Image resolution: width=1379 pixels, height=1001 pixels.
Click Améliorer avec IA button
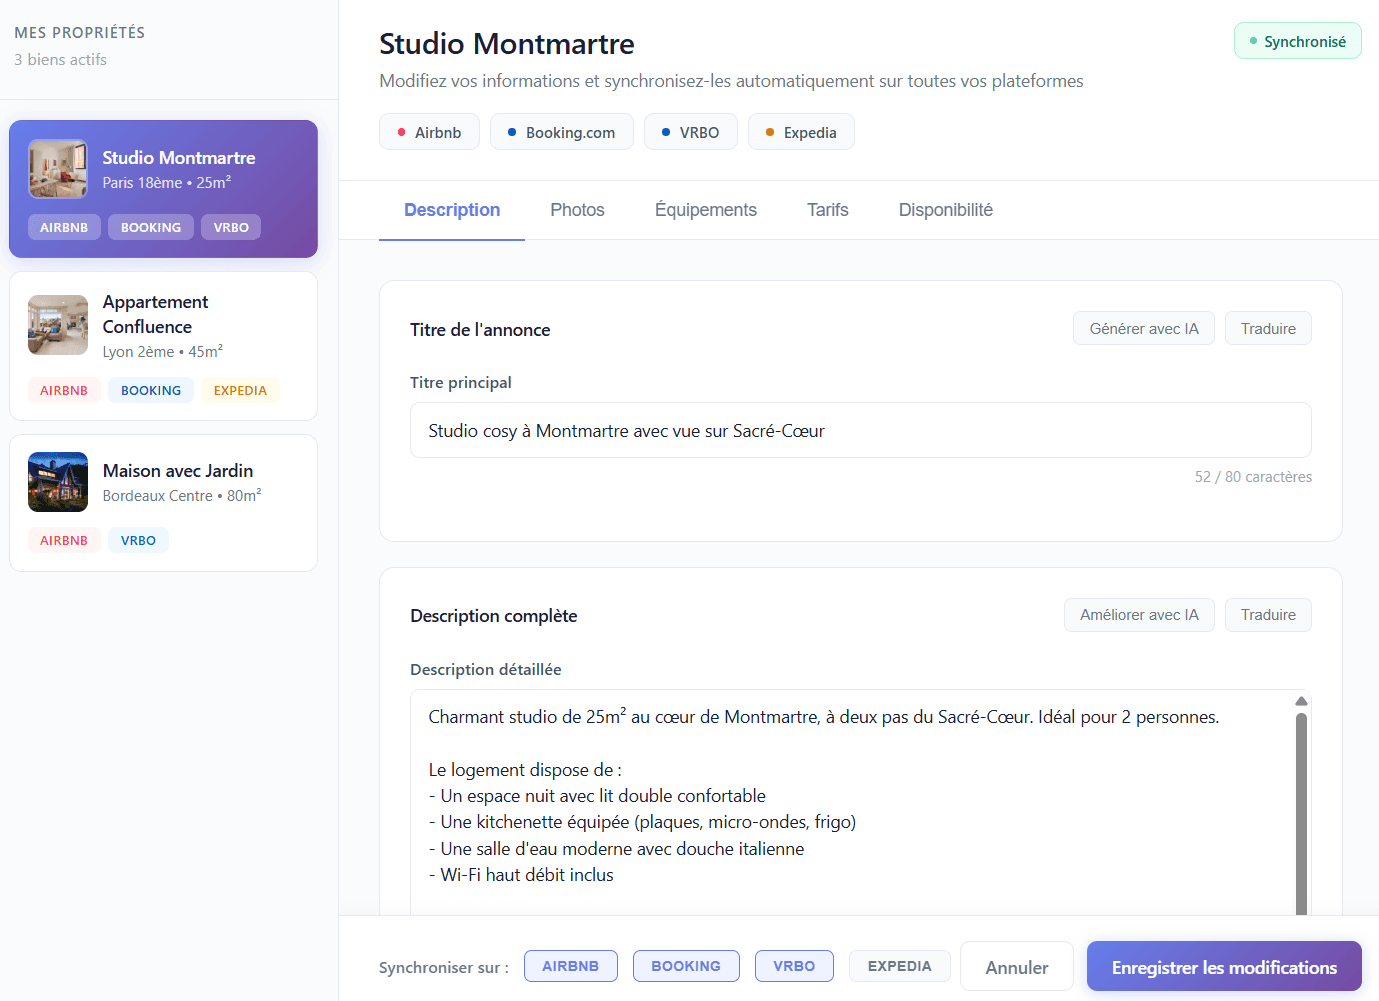1139,615
